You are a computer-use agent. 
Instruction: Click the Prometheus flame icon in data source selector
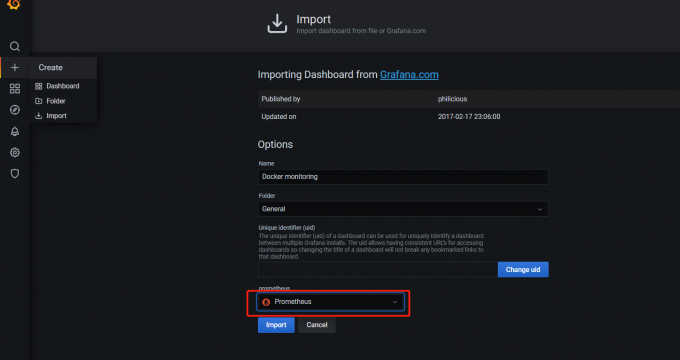[x=266, y=302]
